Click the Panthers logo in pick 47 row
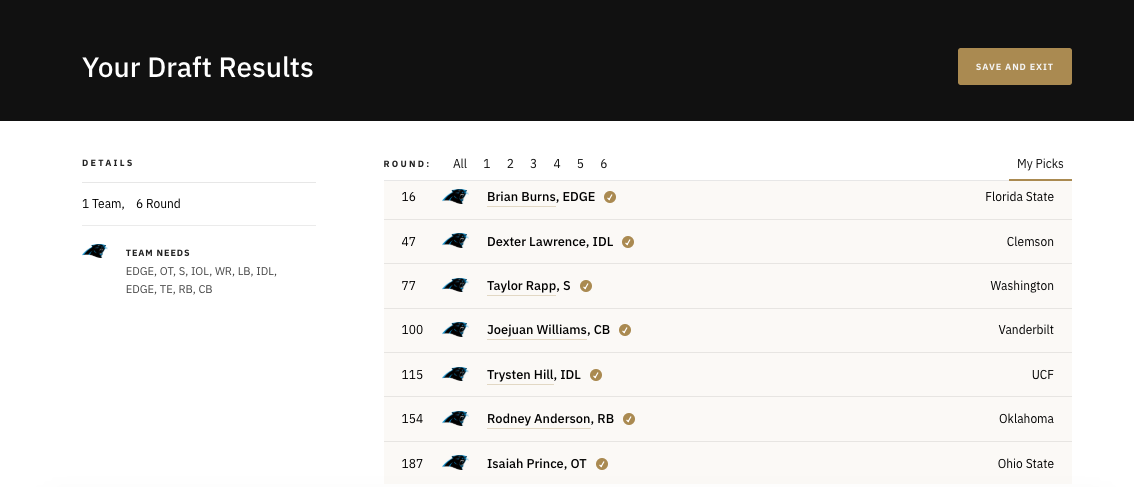Image resolution: width=1134 pixels, height=487 pixels. 455,241
